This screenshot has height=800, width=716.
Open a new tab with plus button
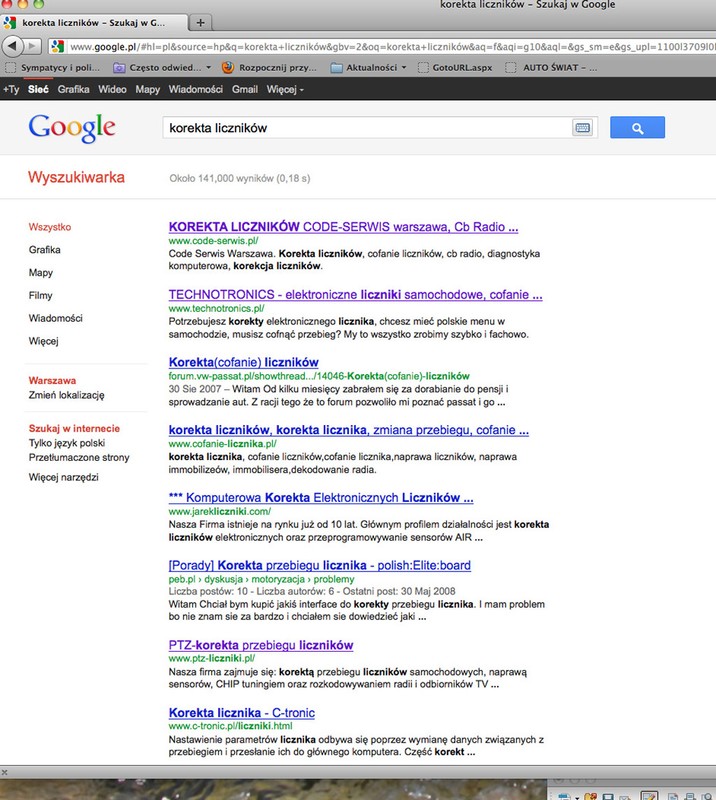coord(201,22)
